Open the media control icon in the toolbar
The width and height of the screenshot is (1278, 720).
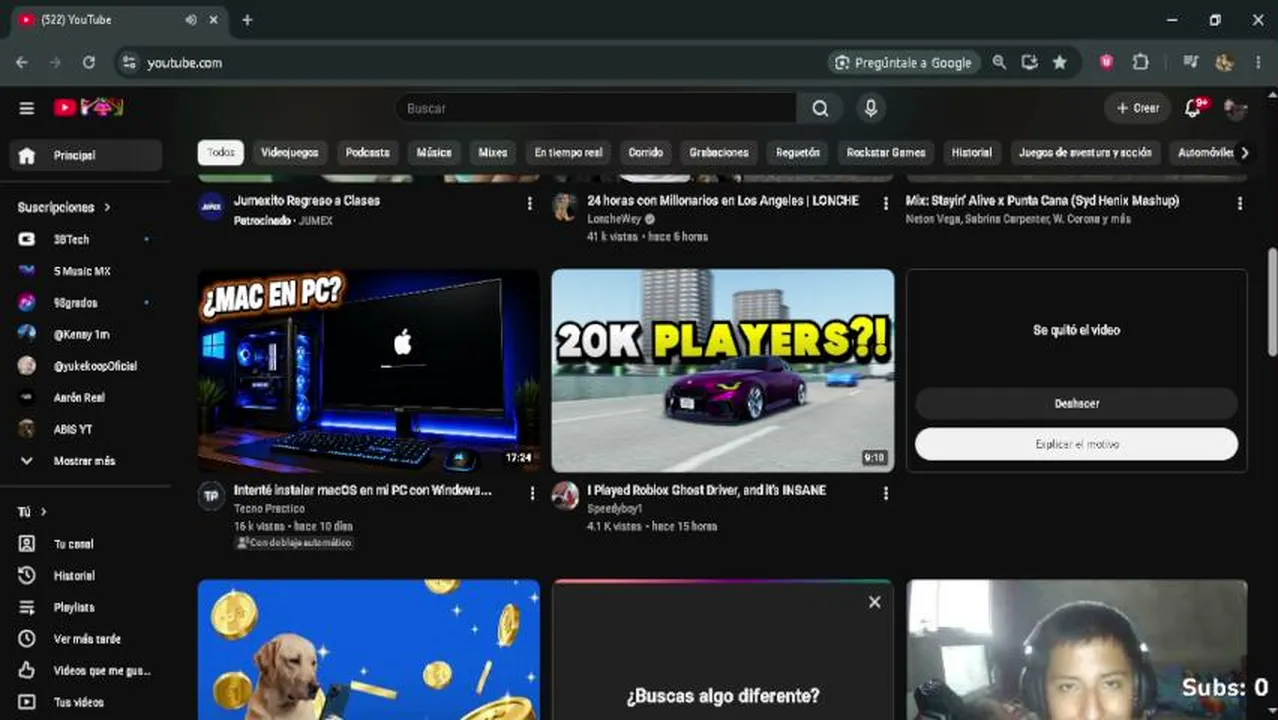(x=1190, y=62)
